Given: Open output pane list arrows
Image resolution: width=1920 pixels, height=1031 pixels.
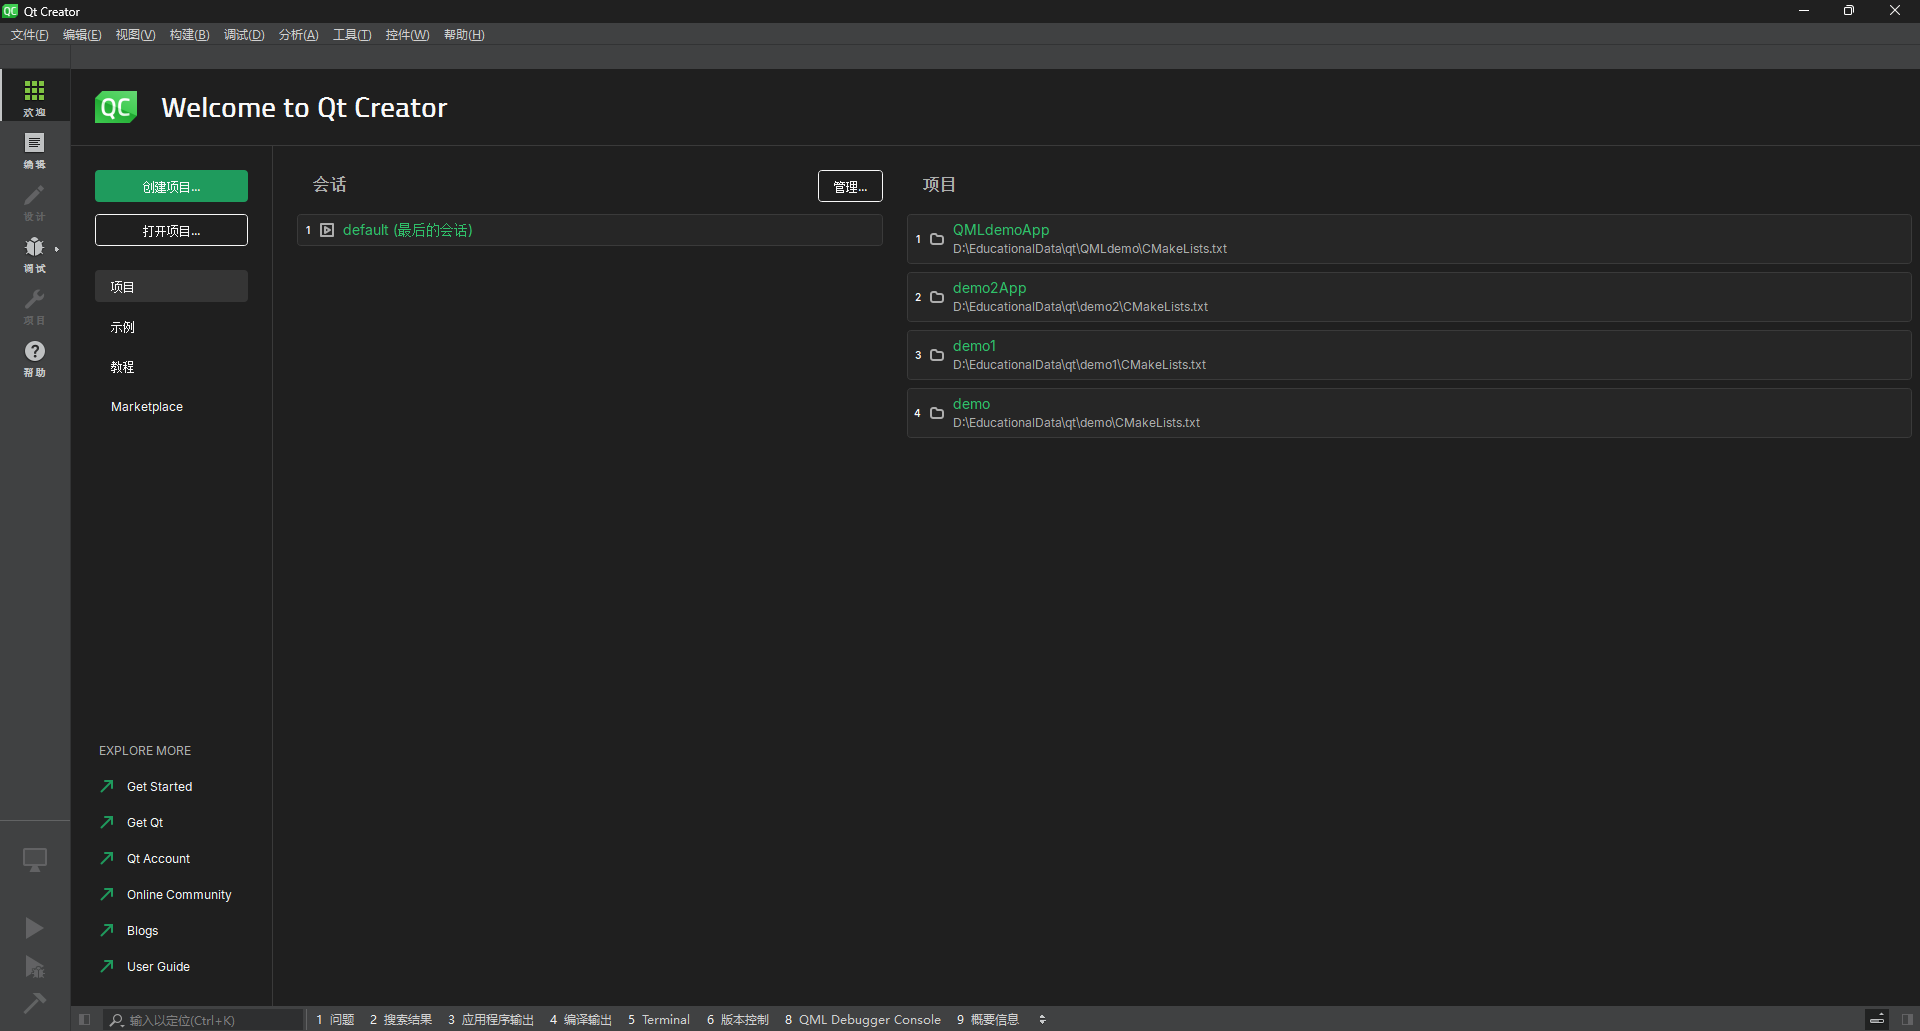Looking at the screenshot, I should 1042,1020.
